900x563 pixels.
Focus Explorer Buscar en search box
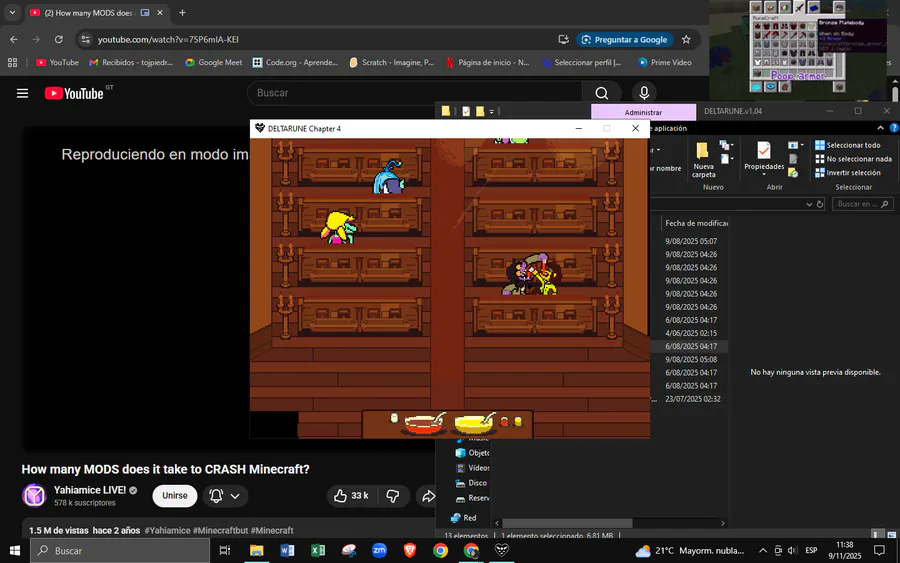tap(863, 204)
